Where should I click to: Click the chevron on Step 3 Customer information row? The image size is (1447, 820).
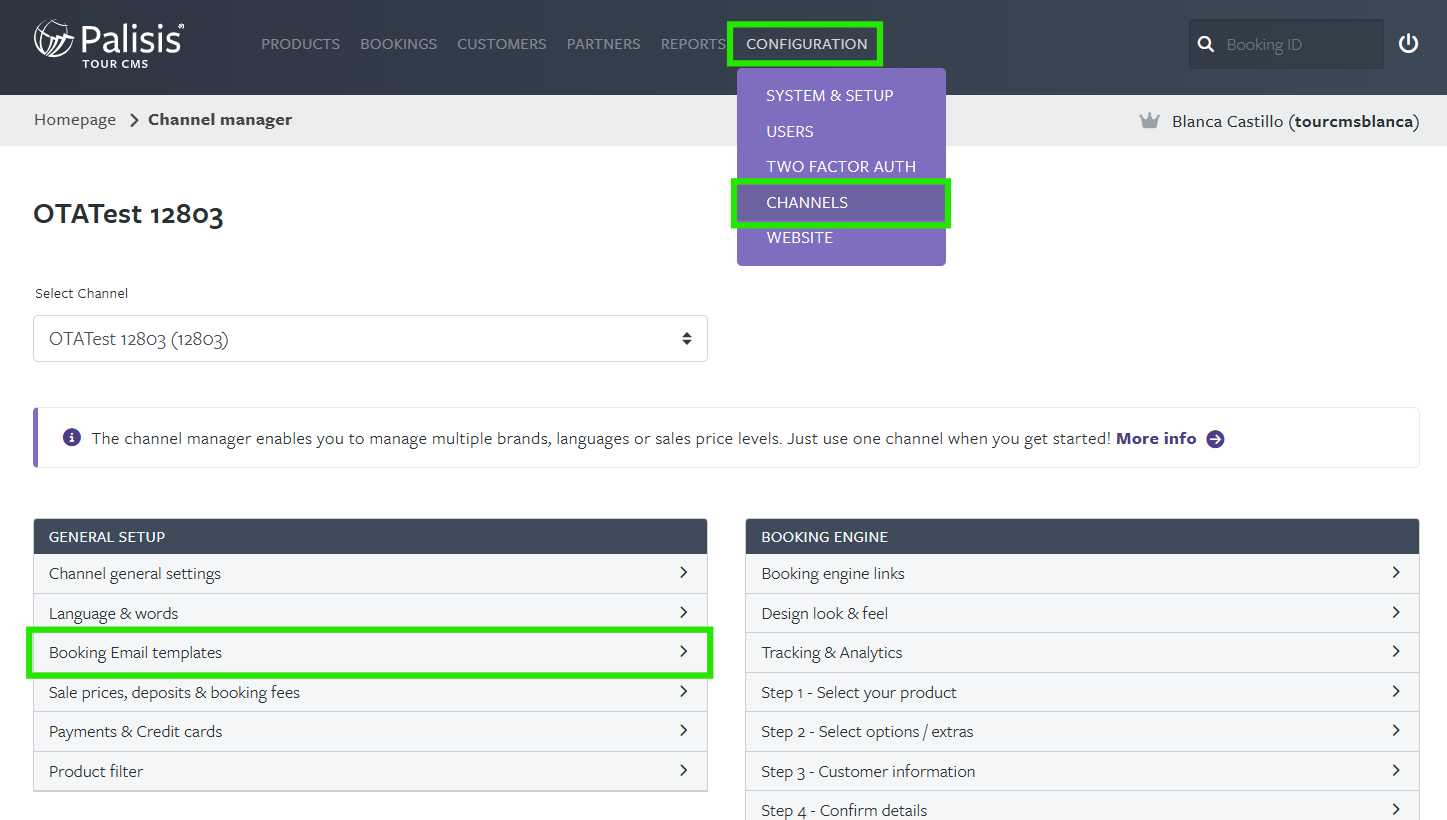point(1396,770)
